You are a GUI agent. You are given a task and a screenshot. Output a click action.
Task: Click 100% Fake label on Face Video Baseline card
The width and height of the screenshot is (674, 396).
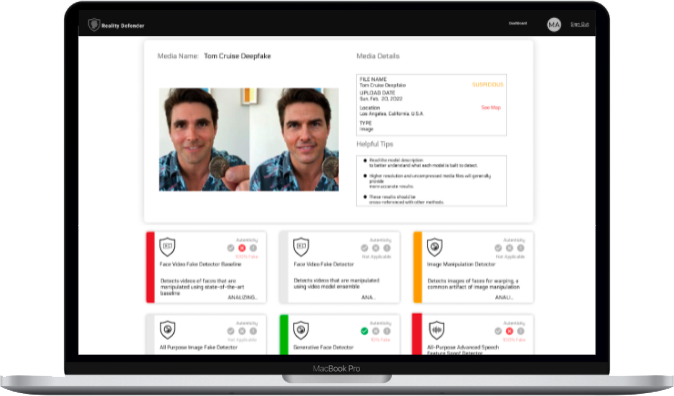pos(247,257)
